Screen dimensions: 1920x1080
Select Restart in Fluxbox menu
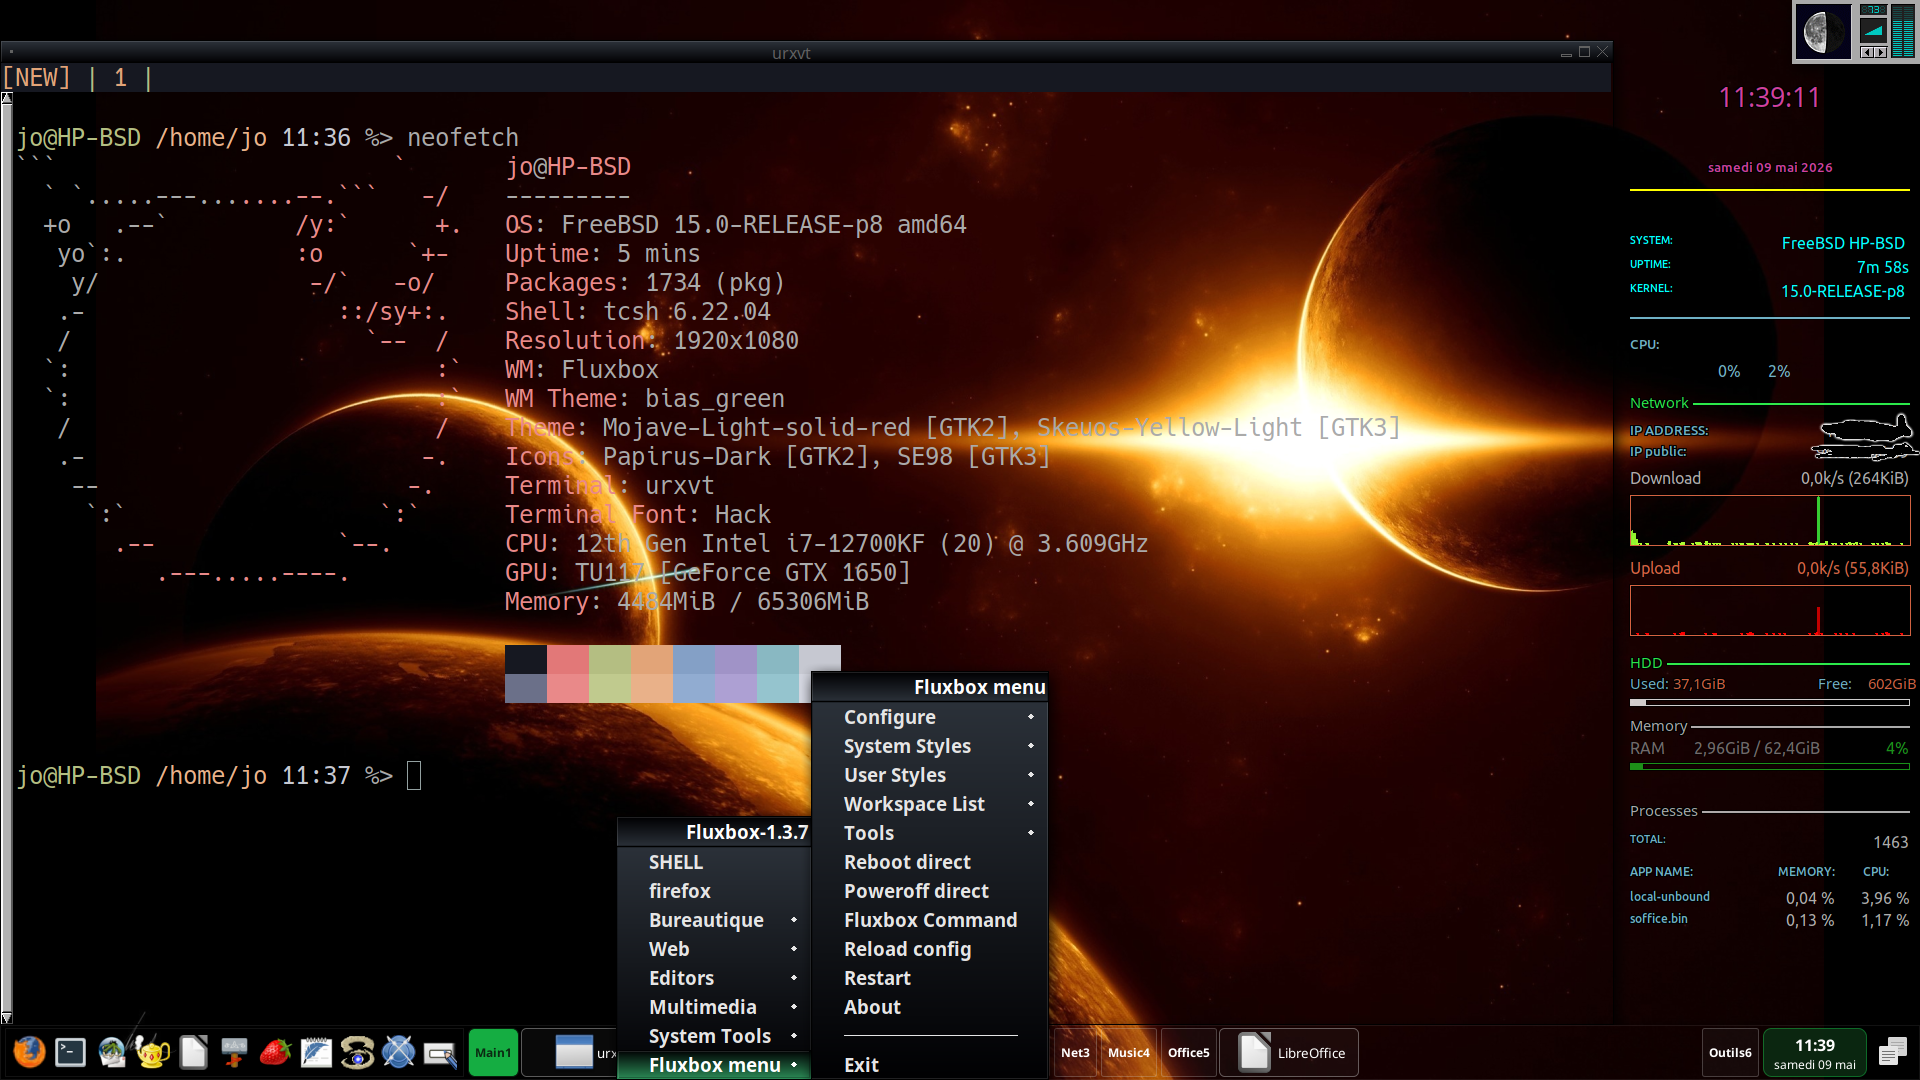pyautogui.click(x=930, y=978)
